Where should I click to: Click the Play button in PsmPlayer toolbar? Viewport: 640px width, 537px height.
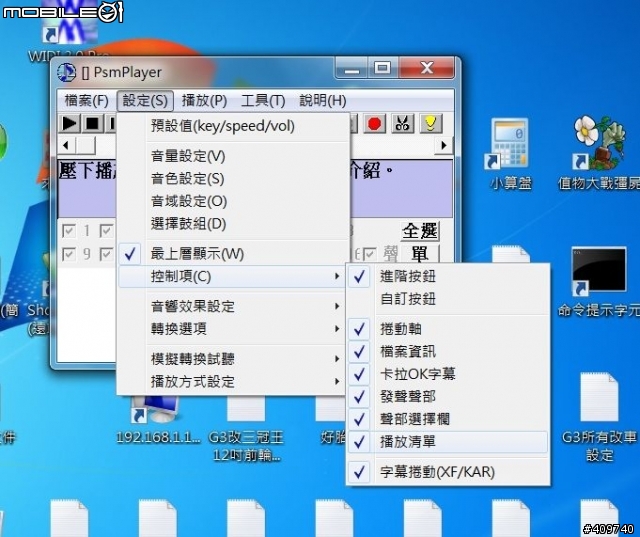coord(69,123)
